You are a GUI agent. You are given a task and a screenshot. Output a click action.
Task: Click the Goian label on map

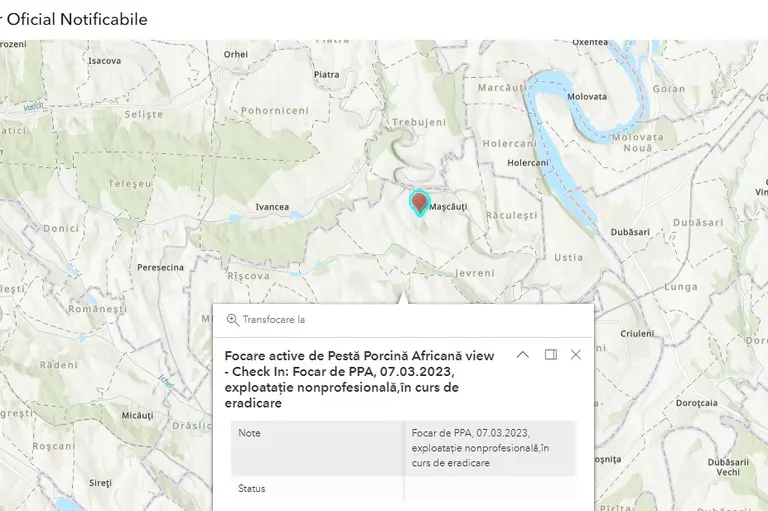click(x=669, y=89)
